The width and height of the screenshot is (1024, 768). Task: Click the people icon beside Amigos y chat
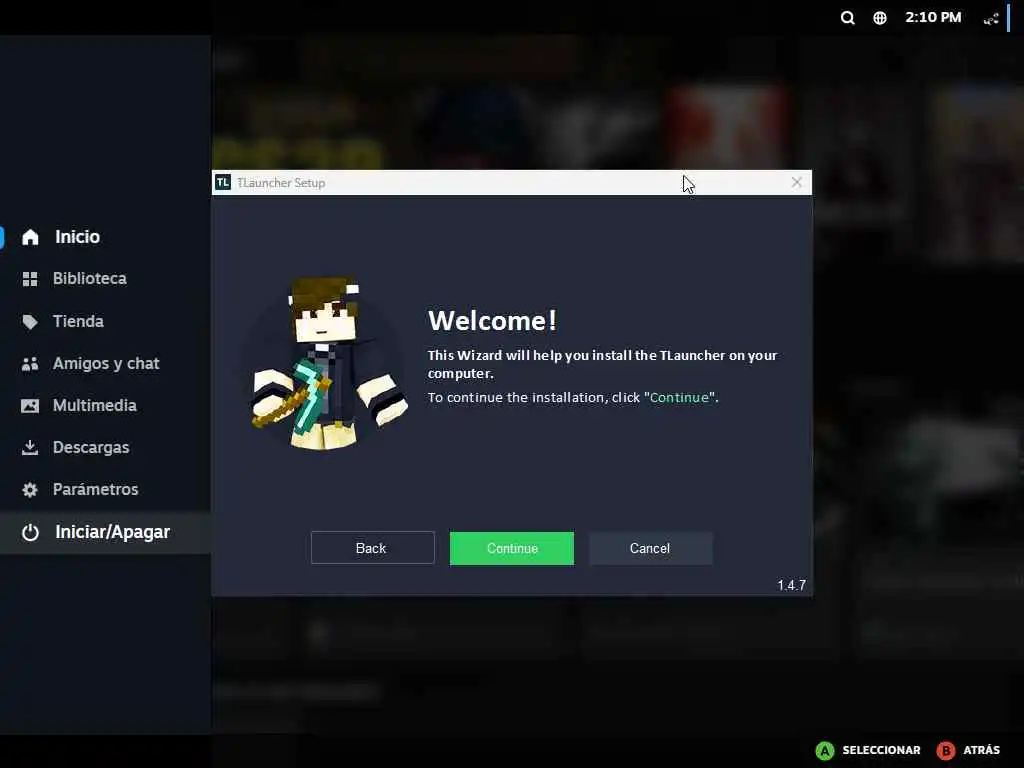[x=30, y=364]
